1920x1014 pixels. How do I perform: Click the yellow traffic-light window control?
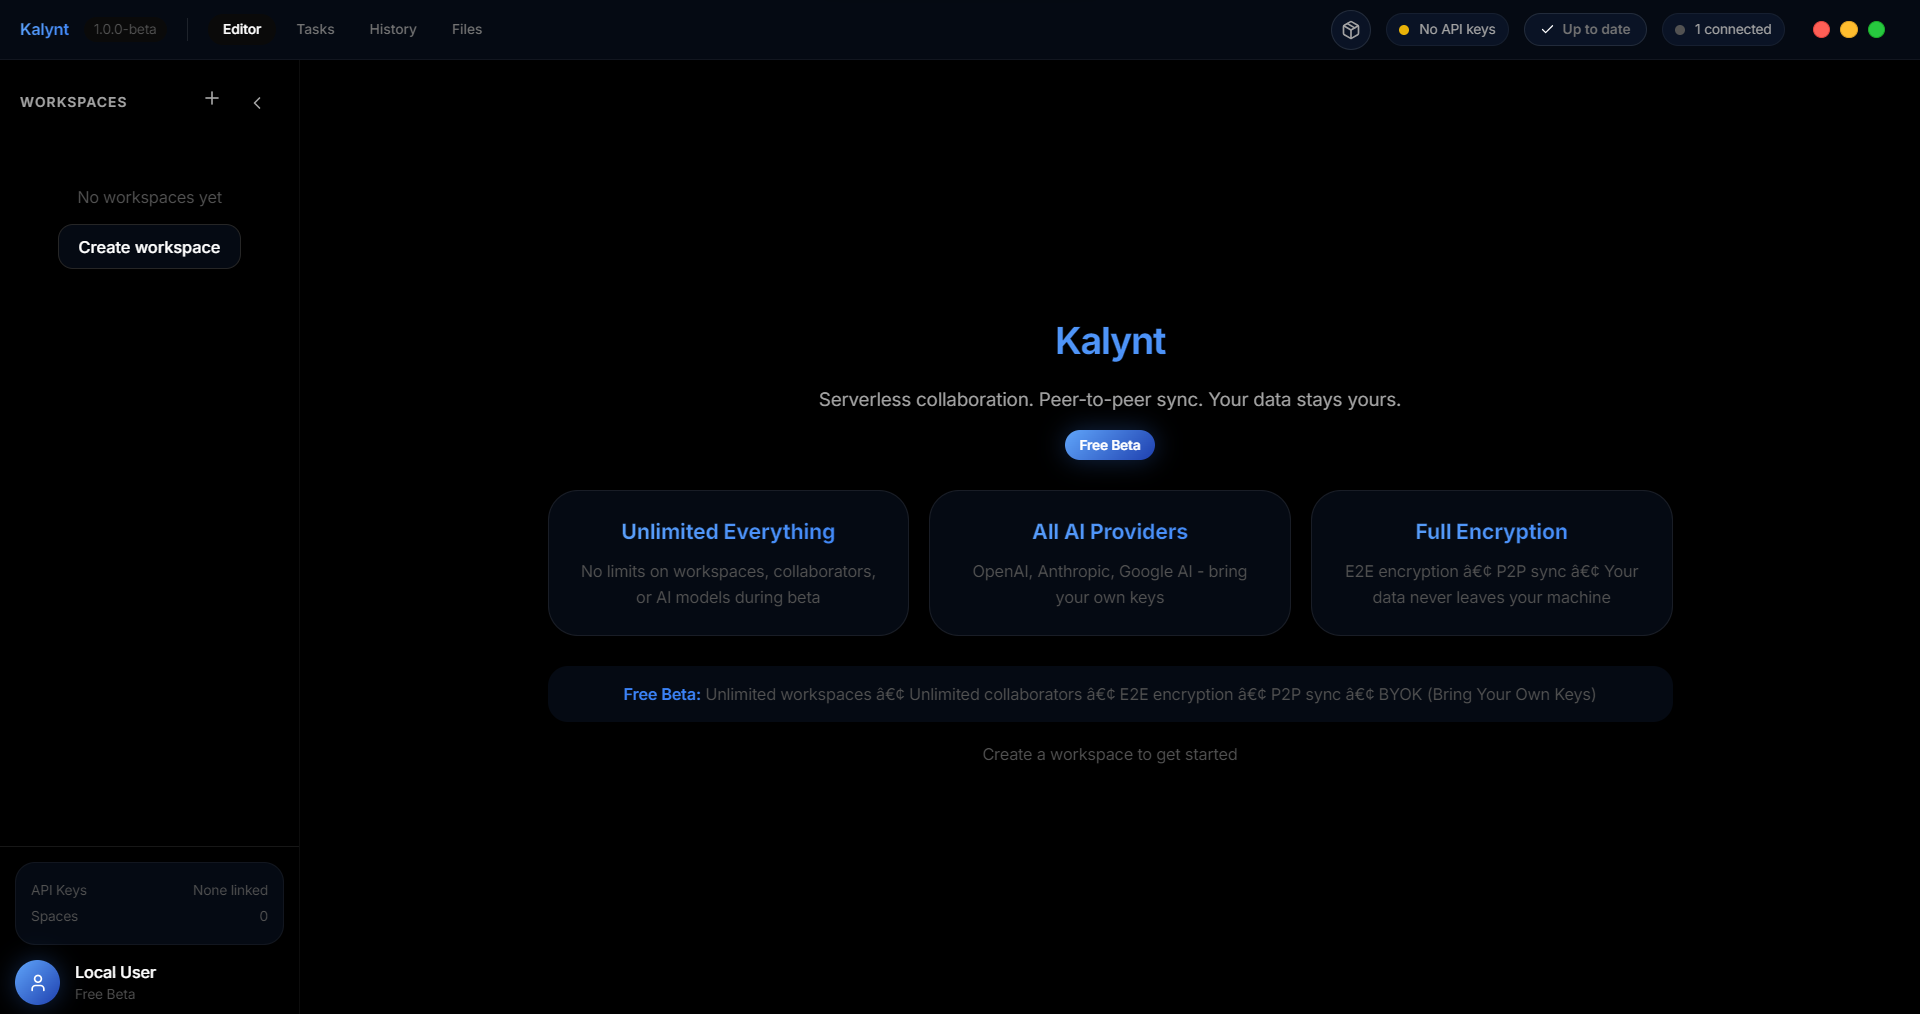(x=1849, y=30)
